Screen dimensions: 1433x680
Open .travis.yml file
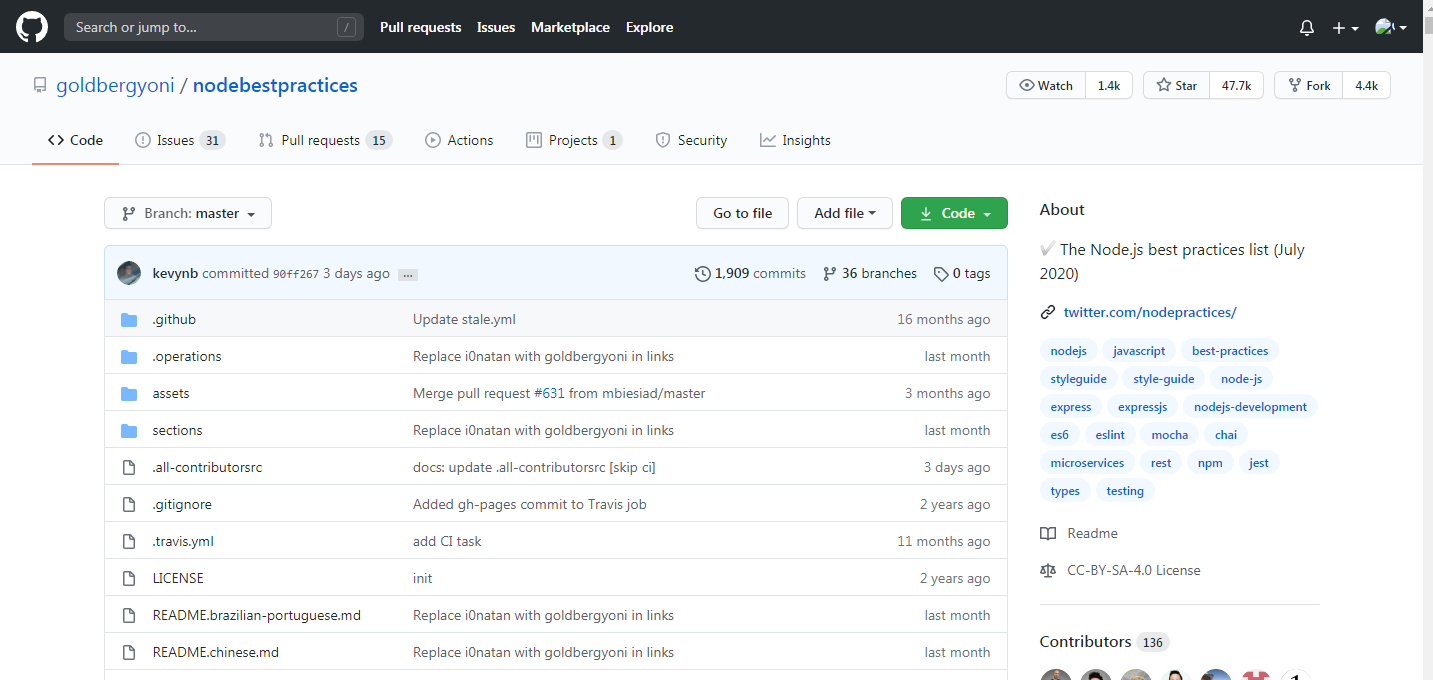183,541
